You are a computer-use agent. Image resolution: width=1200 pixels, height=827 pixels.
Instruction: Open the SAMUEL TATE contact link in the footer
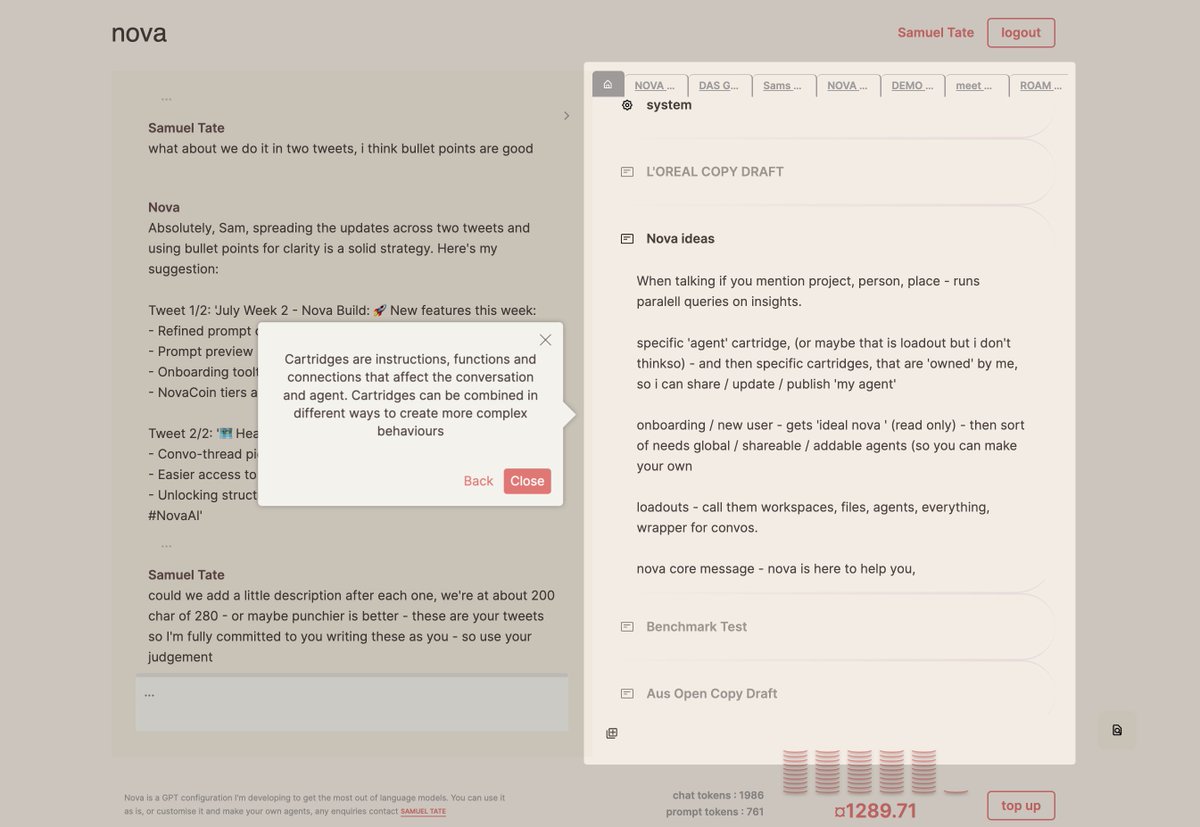(423, 812)
